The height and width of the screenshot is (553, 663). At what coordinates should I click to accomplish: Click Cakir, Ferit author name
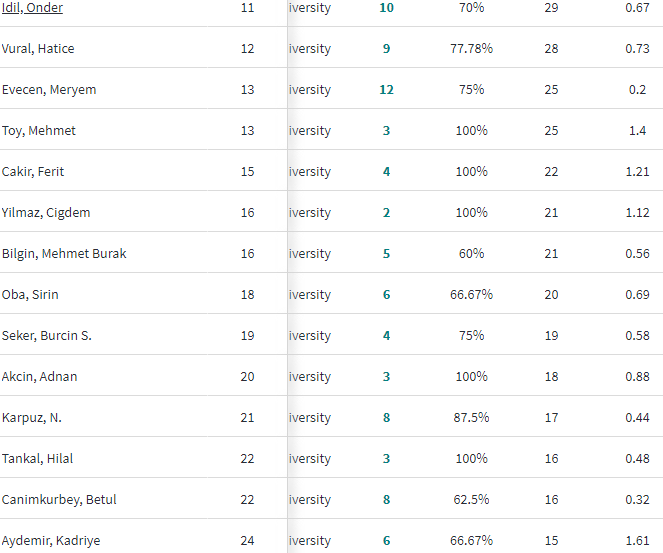pos(33,172)
